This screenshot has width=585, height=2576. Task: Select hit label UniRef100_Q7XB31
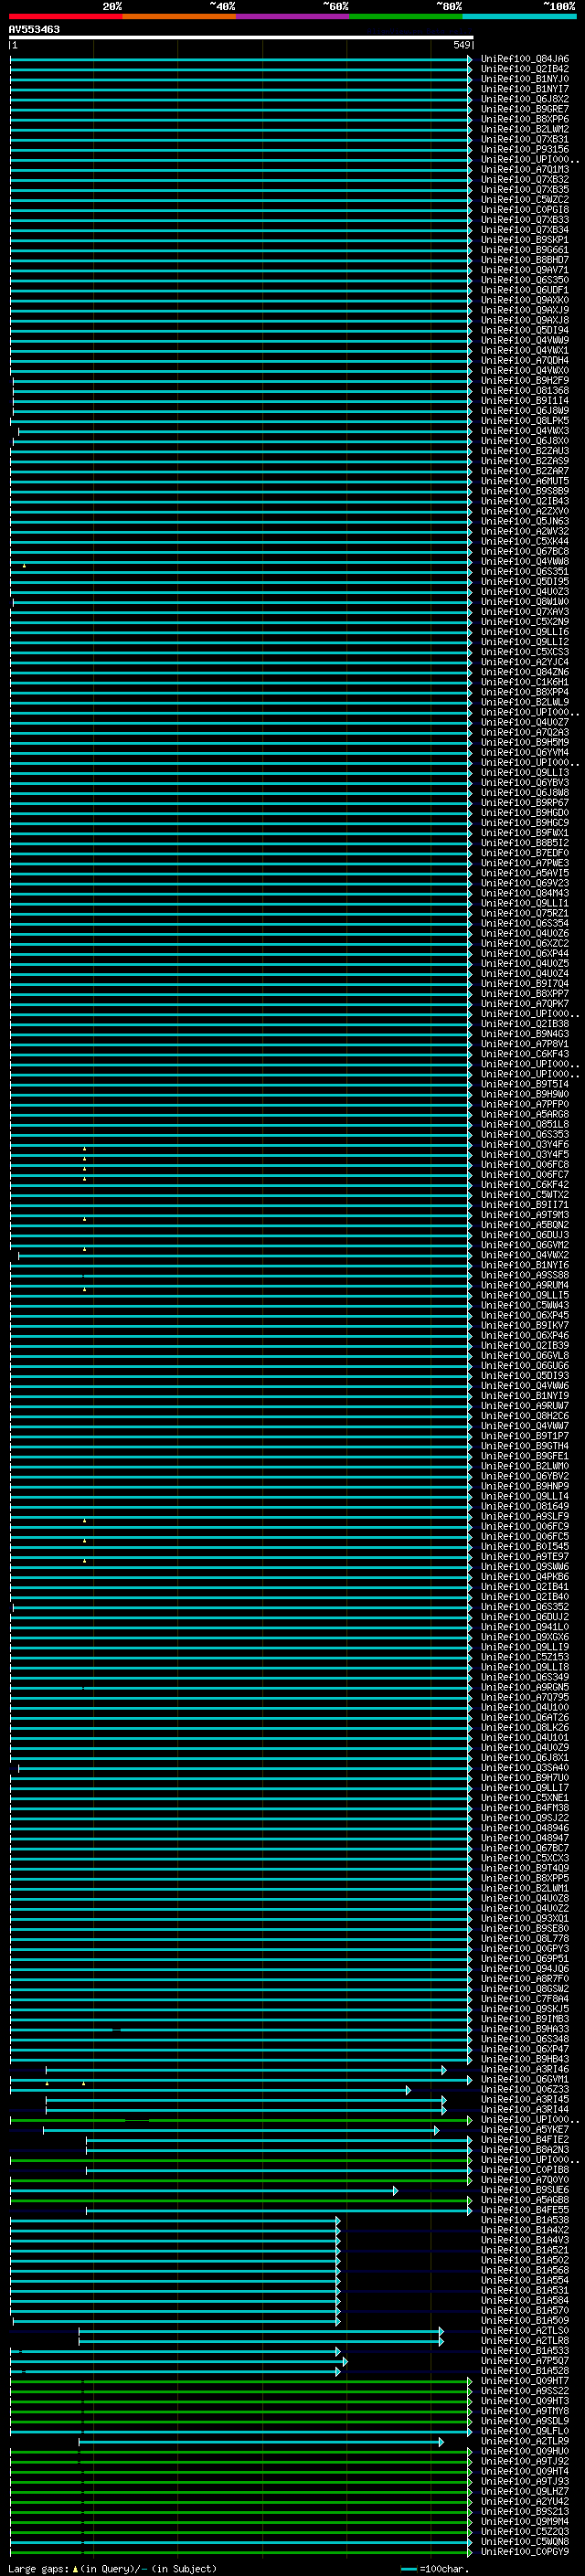[x=525, y=139]
